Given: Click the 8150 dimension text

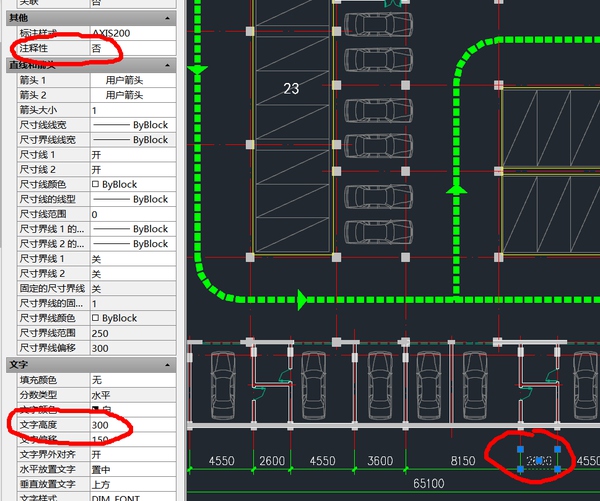Looking at the screenshot, I should [462, 461].
